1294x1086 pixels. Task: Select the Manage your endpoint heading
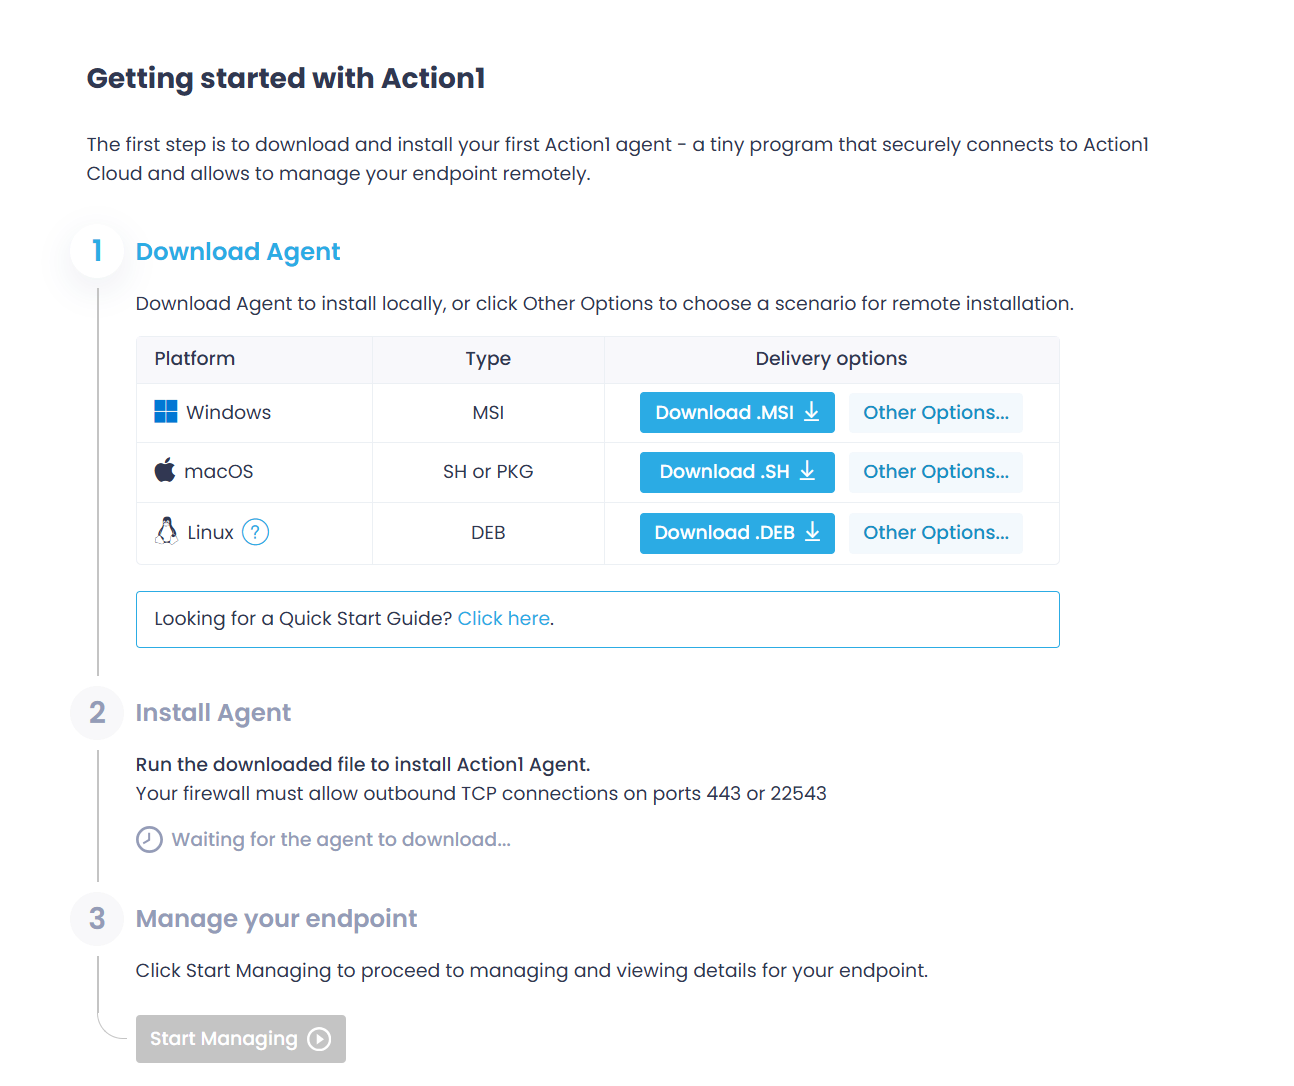[x=276, y=919]
